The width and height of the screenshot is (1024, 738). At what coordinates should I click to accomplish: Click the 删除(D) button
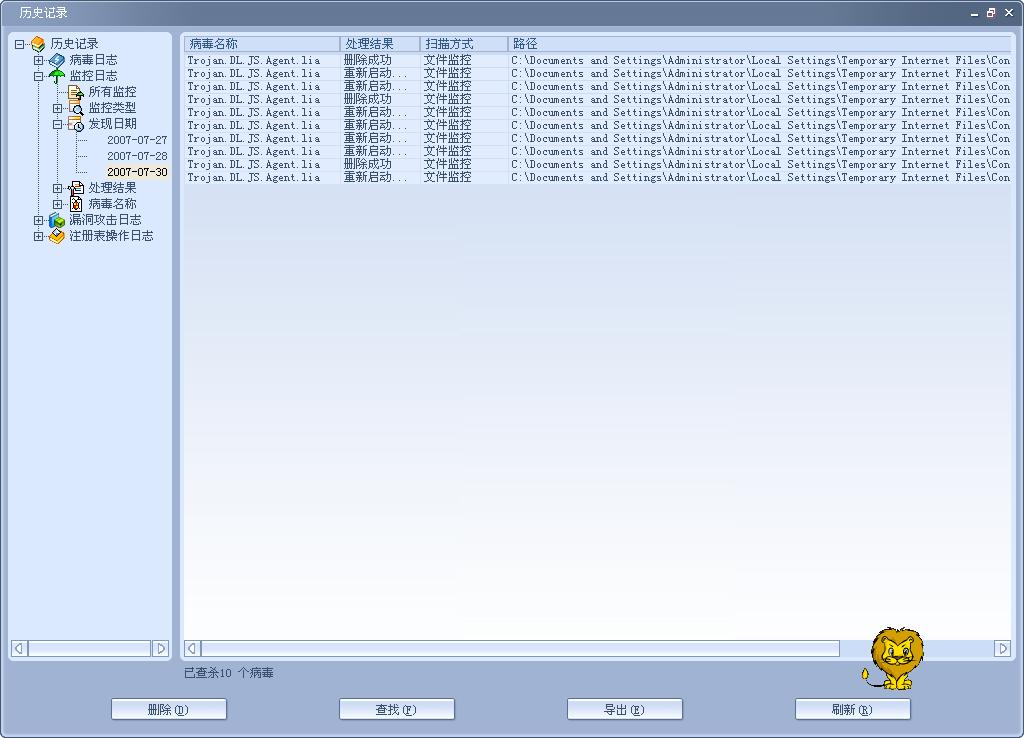(168, 709)
